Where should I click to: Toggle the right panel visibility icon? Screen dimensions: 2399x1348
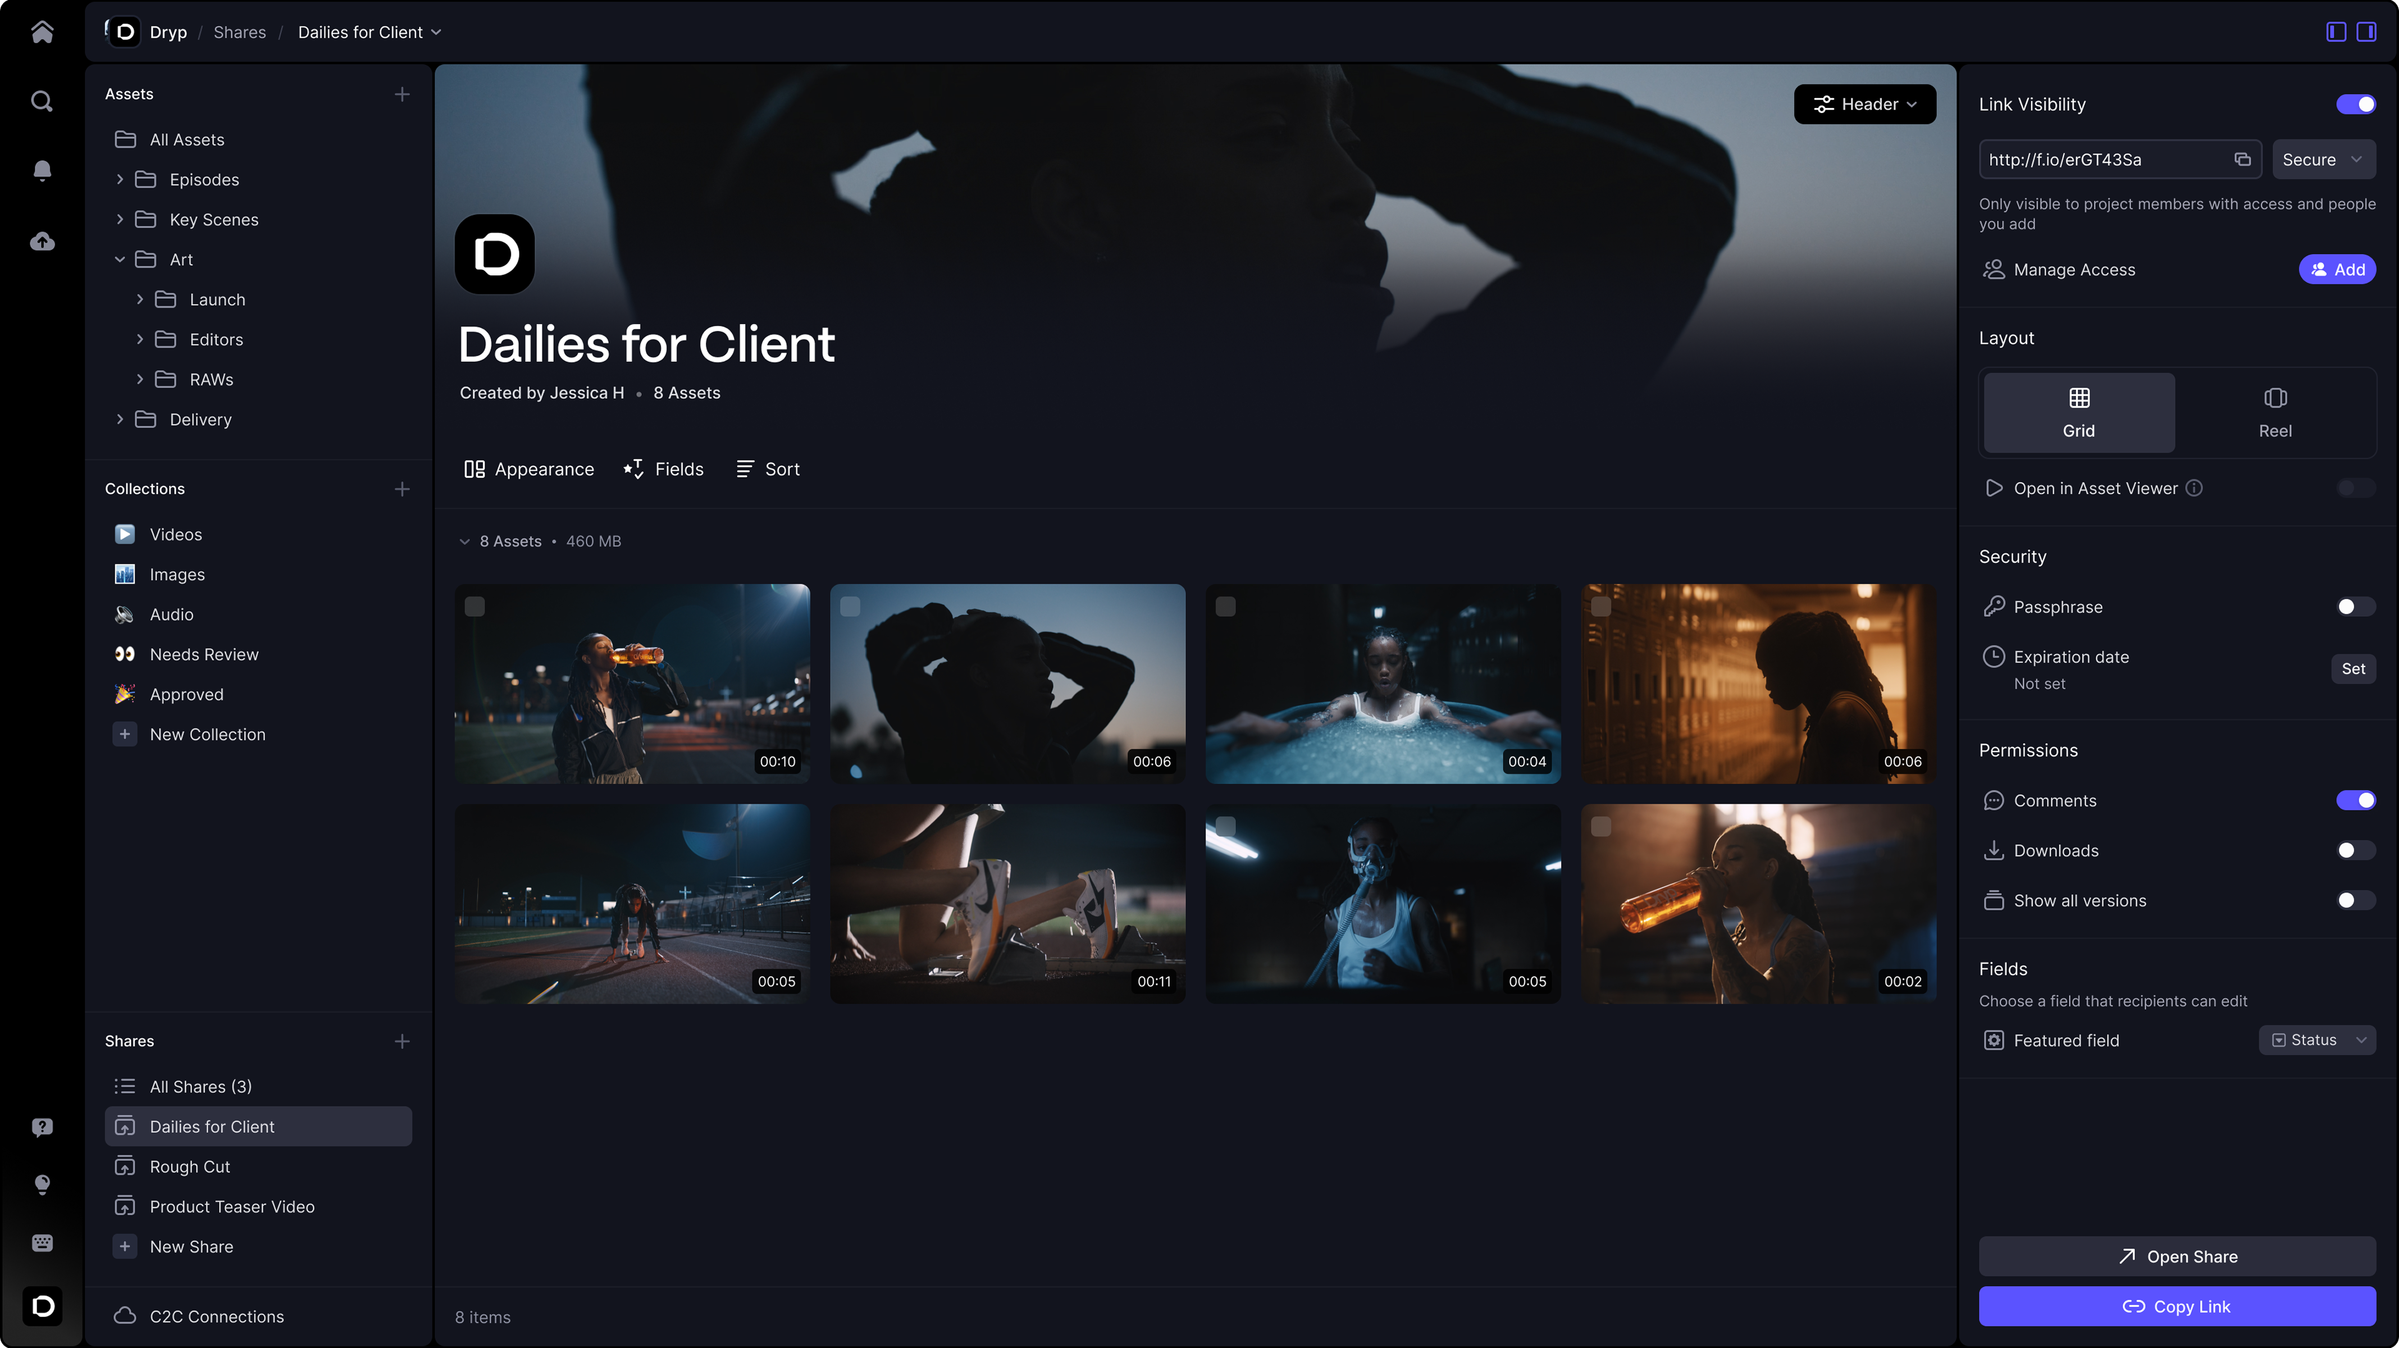pos(2366,32)
